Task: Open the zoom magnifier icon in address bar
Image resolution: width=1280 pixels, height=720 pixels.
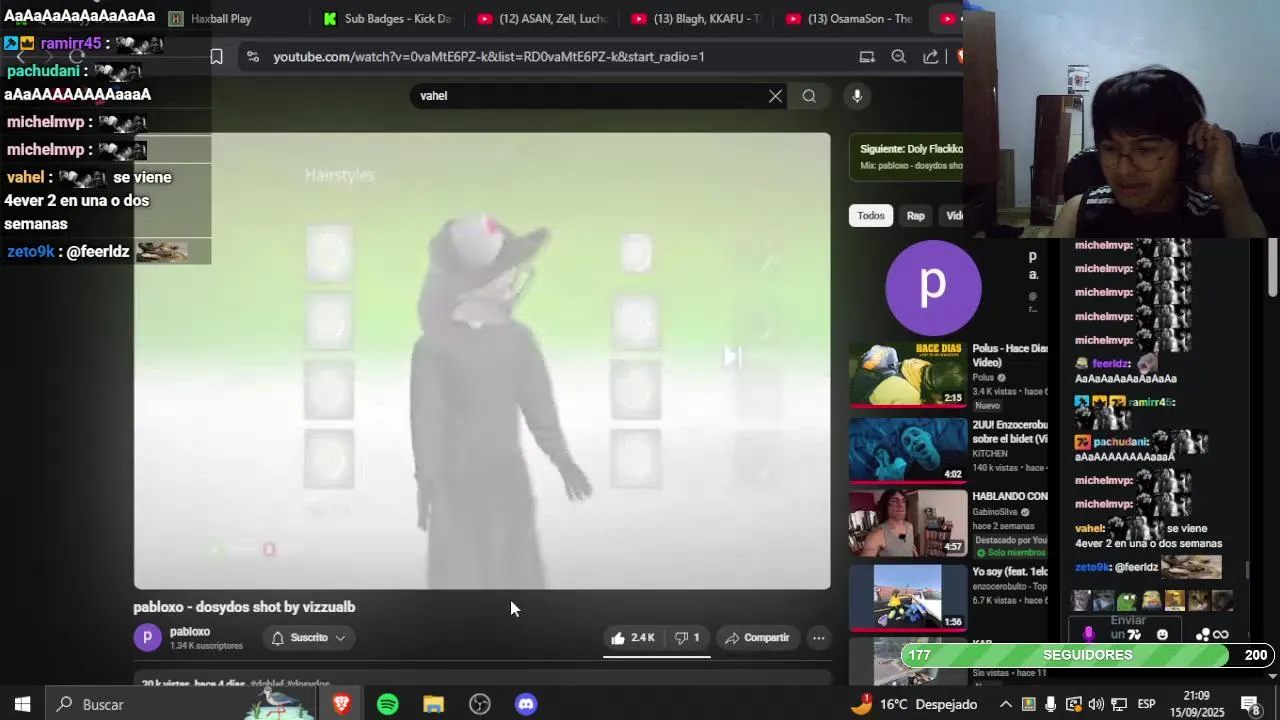Action: click(898, 57)
